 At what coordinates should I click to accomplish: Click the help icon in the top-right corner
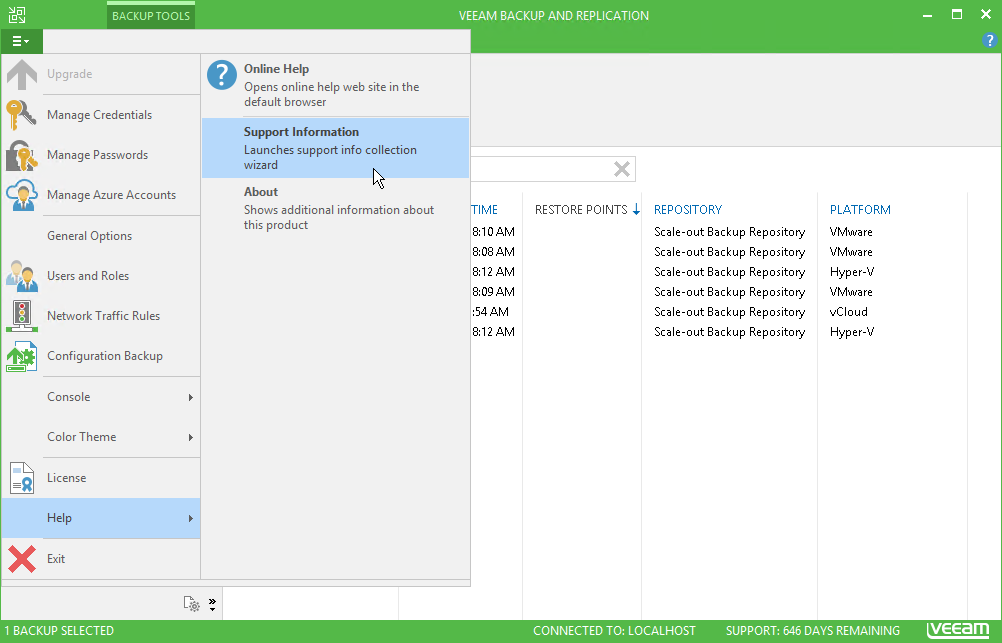coord(989,41)
